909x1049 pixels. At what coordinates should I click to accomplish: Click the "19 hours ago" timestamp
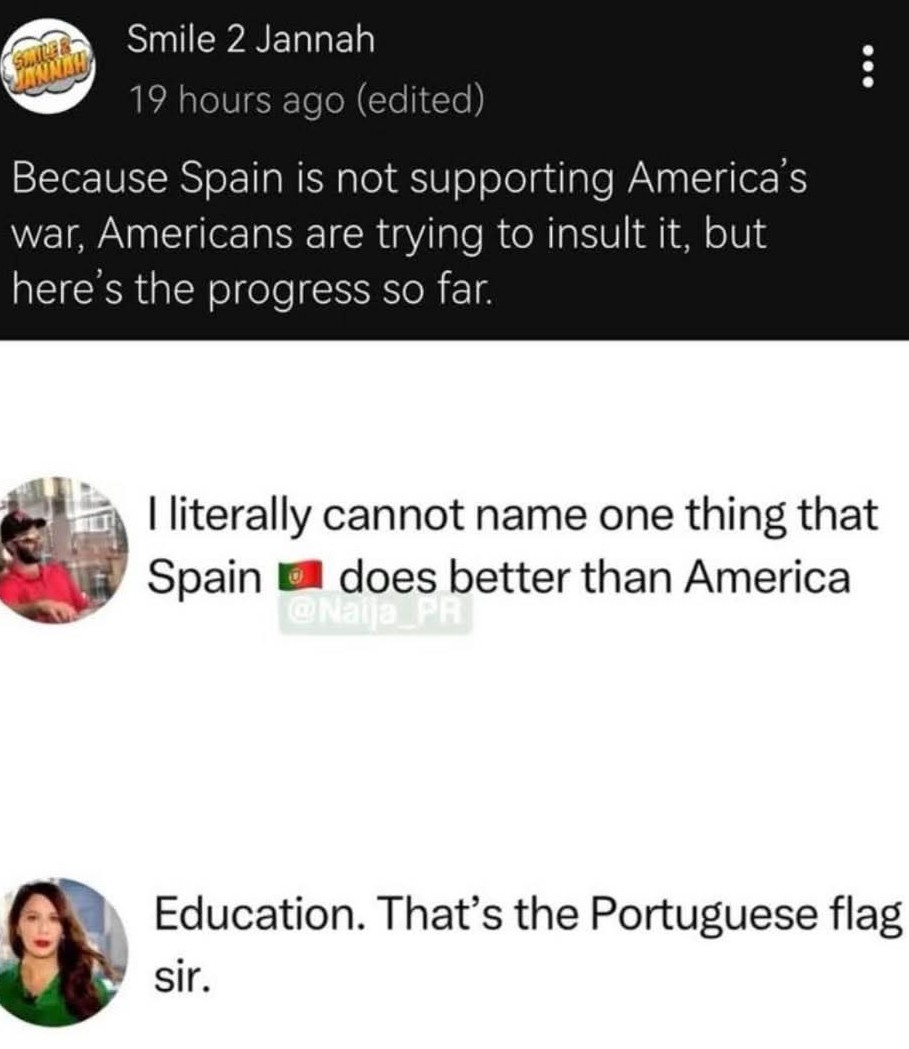[x=237, y=100]
